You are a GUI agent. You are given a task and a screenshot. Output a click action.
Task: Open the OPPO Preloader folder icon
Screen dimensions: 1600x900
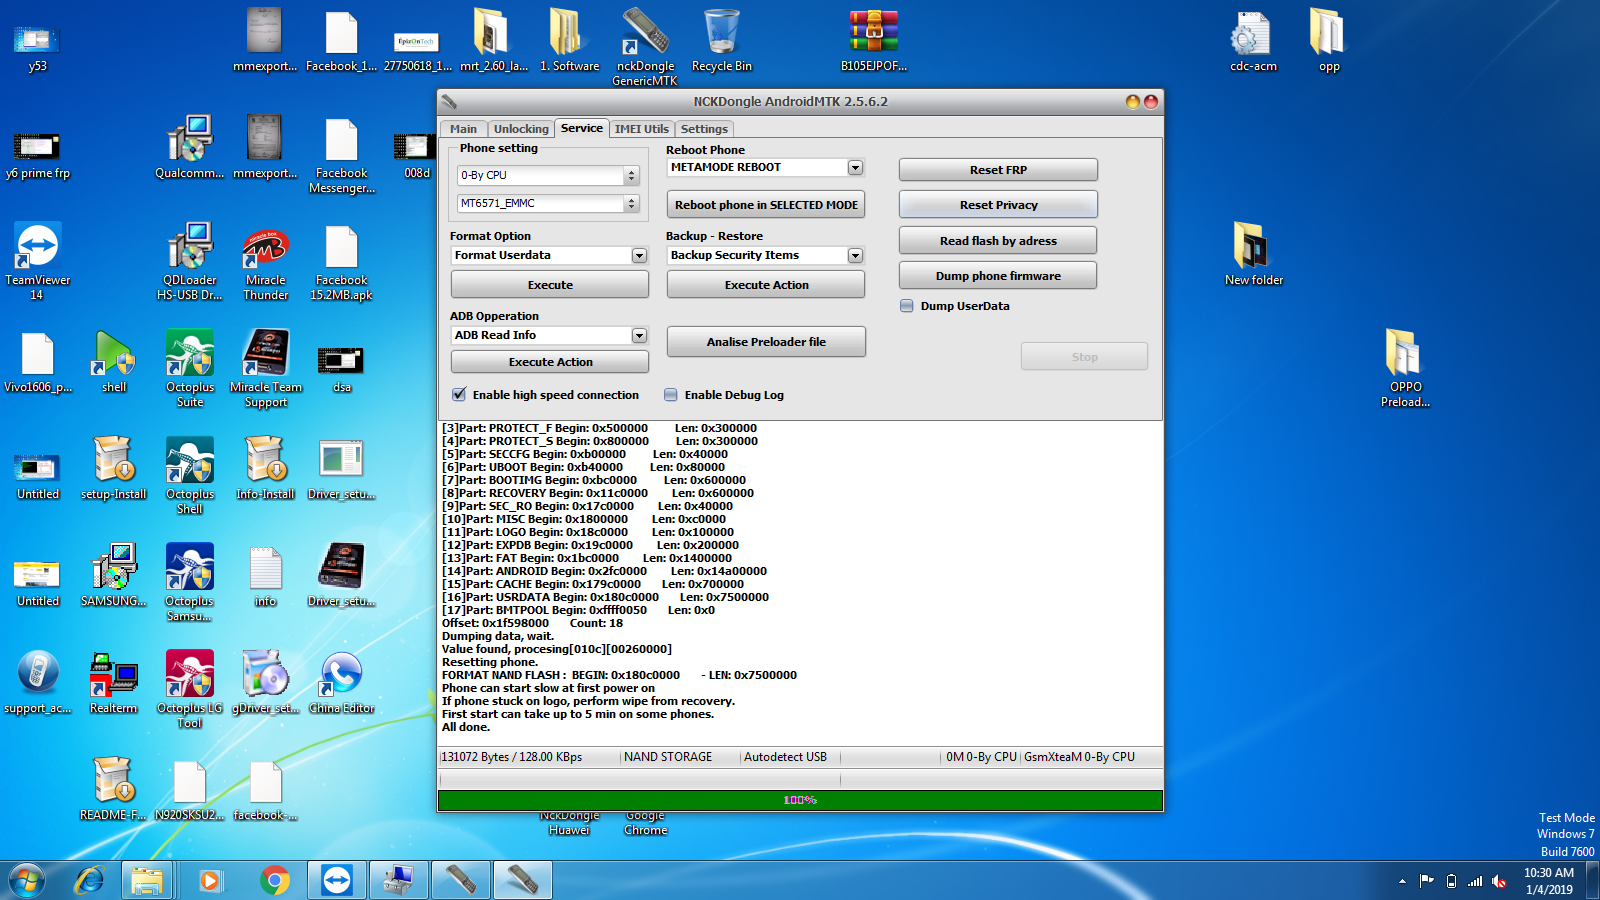point(1405,368)
